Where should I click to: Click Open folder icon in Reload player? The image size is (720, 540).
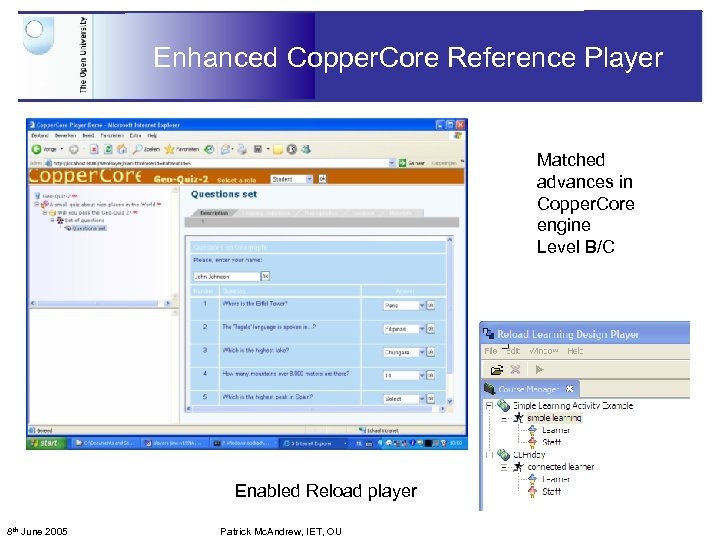coord(496,370)
